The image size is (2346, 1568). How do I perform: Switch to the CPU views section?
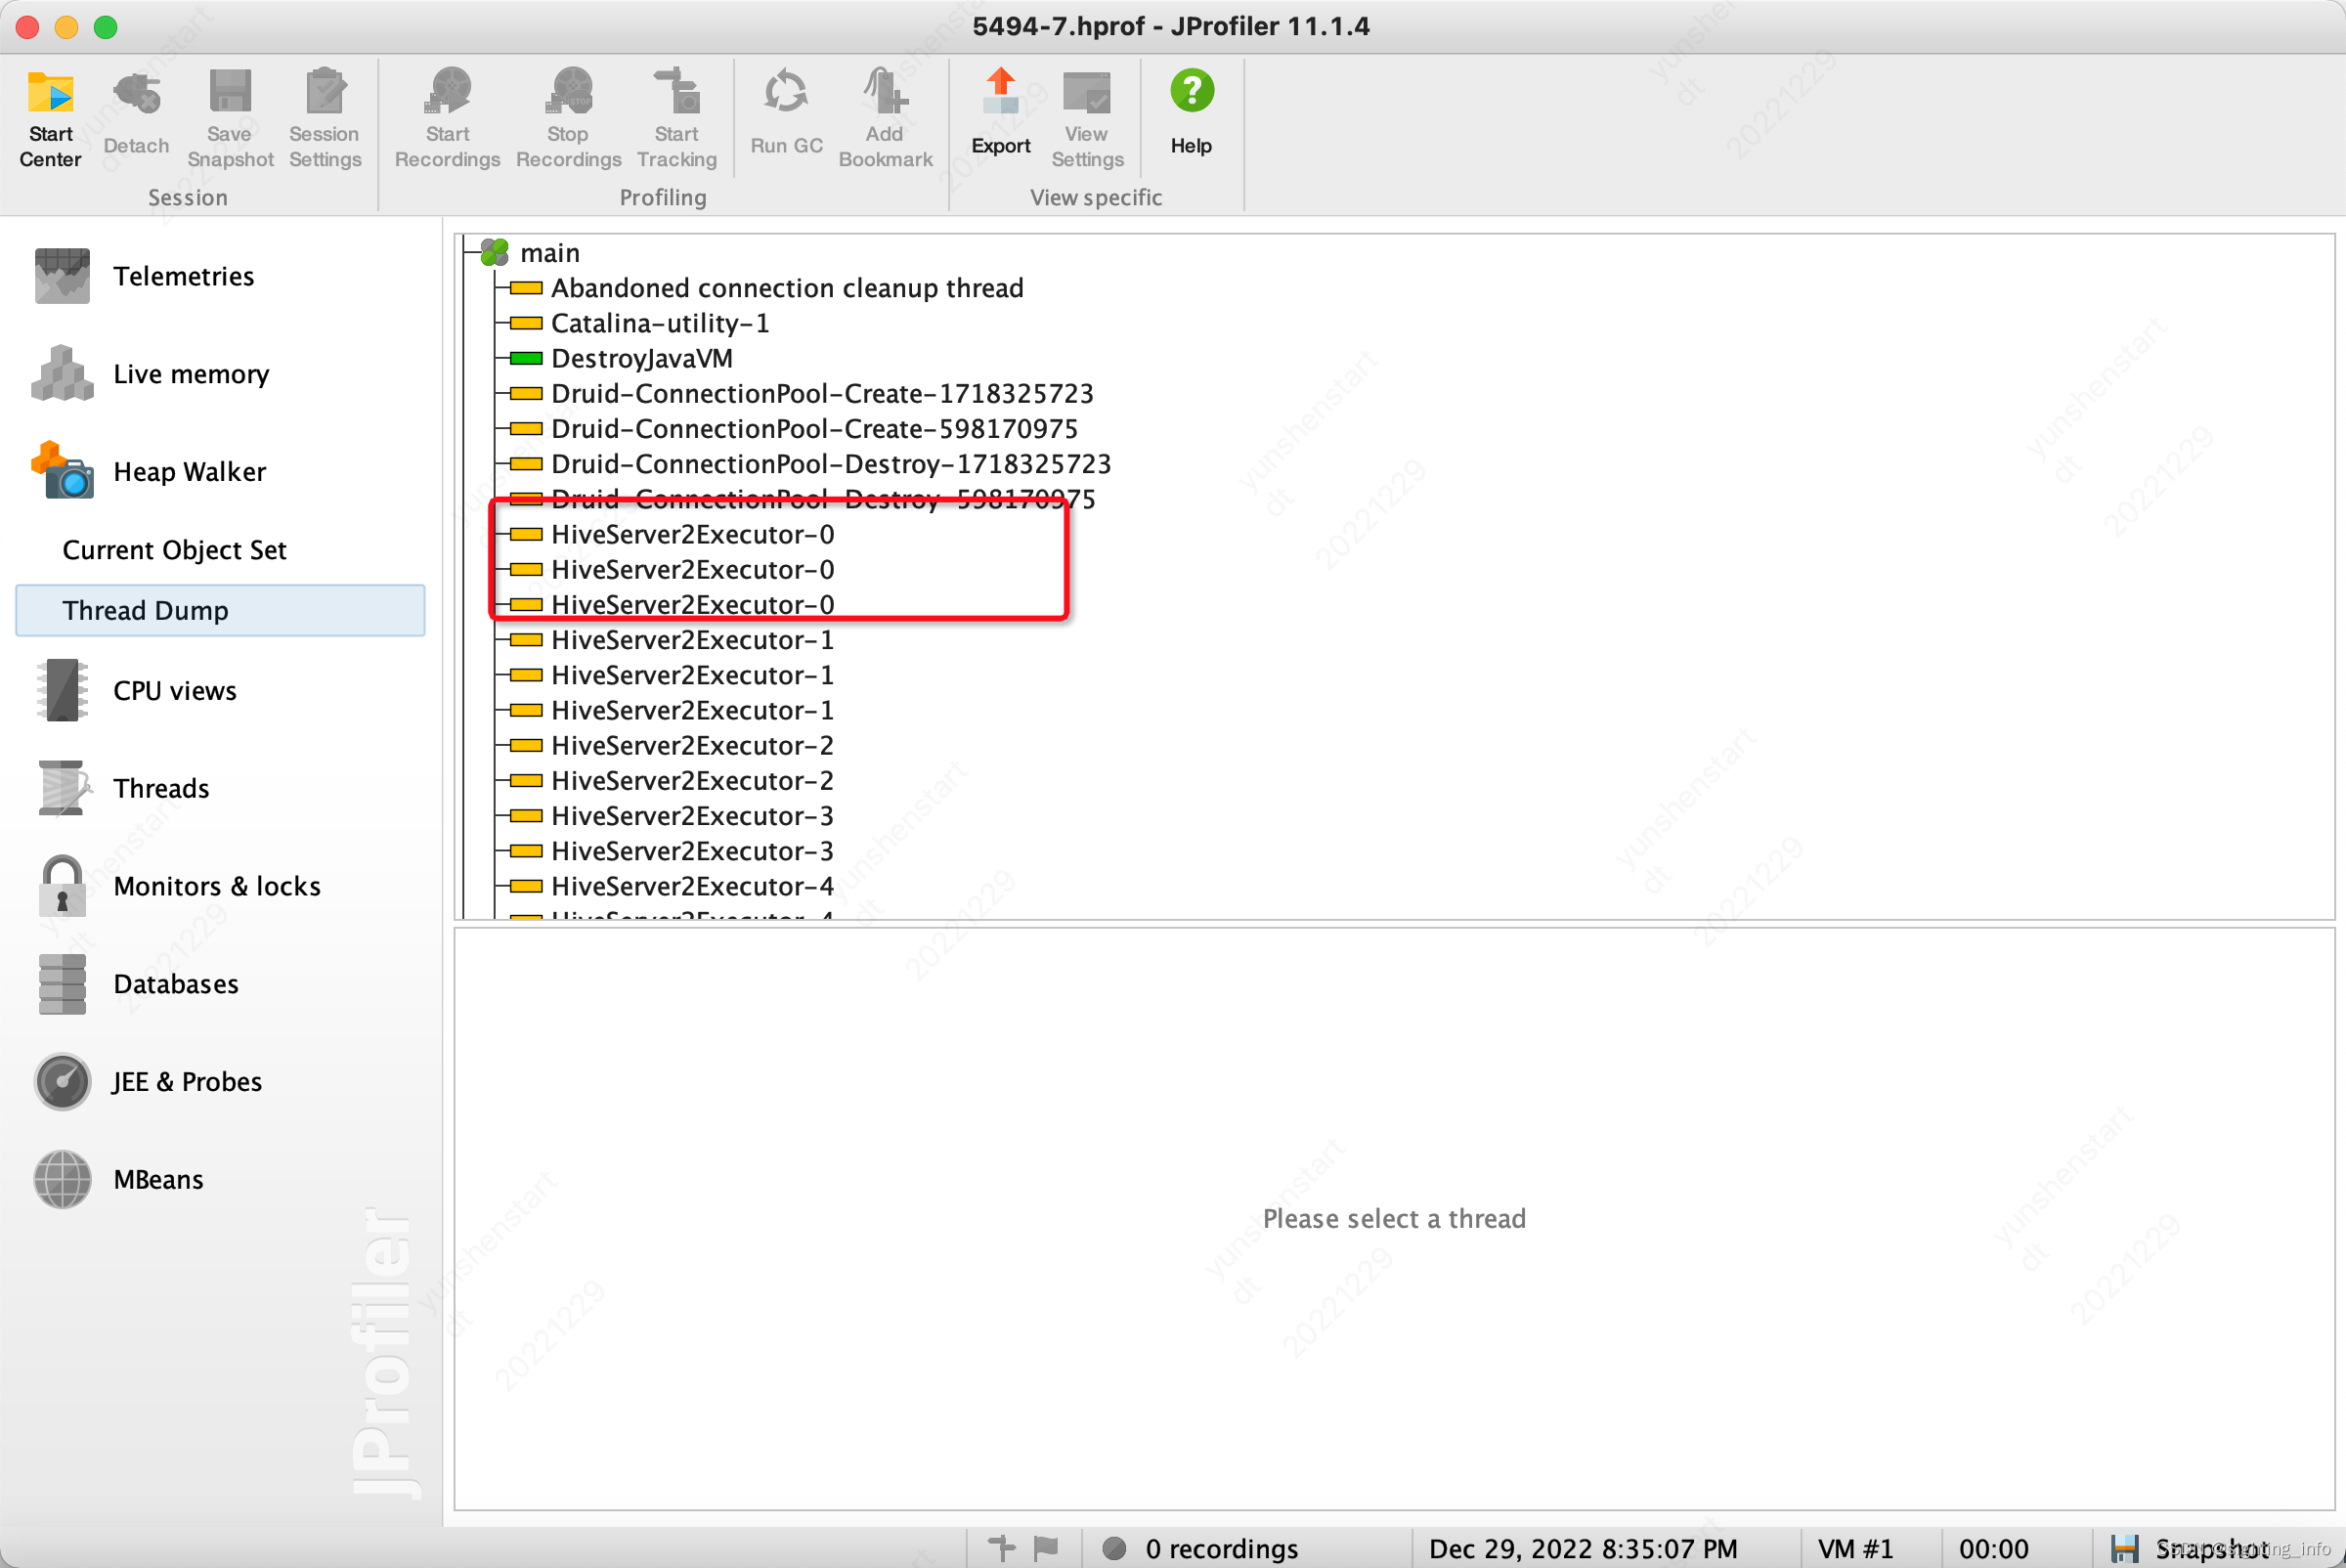(x=175, y=690)
